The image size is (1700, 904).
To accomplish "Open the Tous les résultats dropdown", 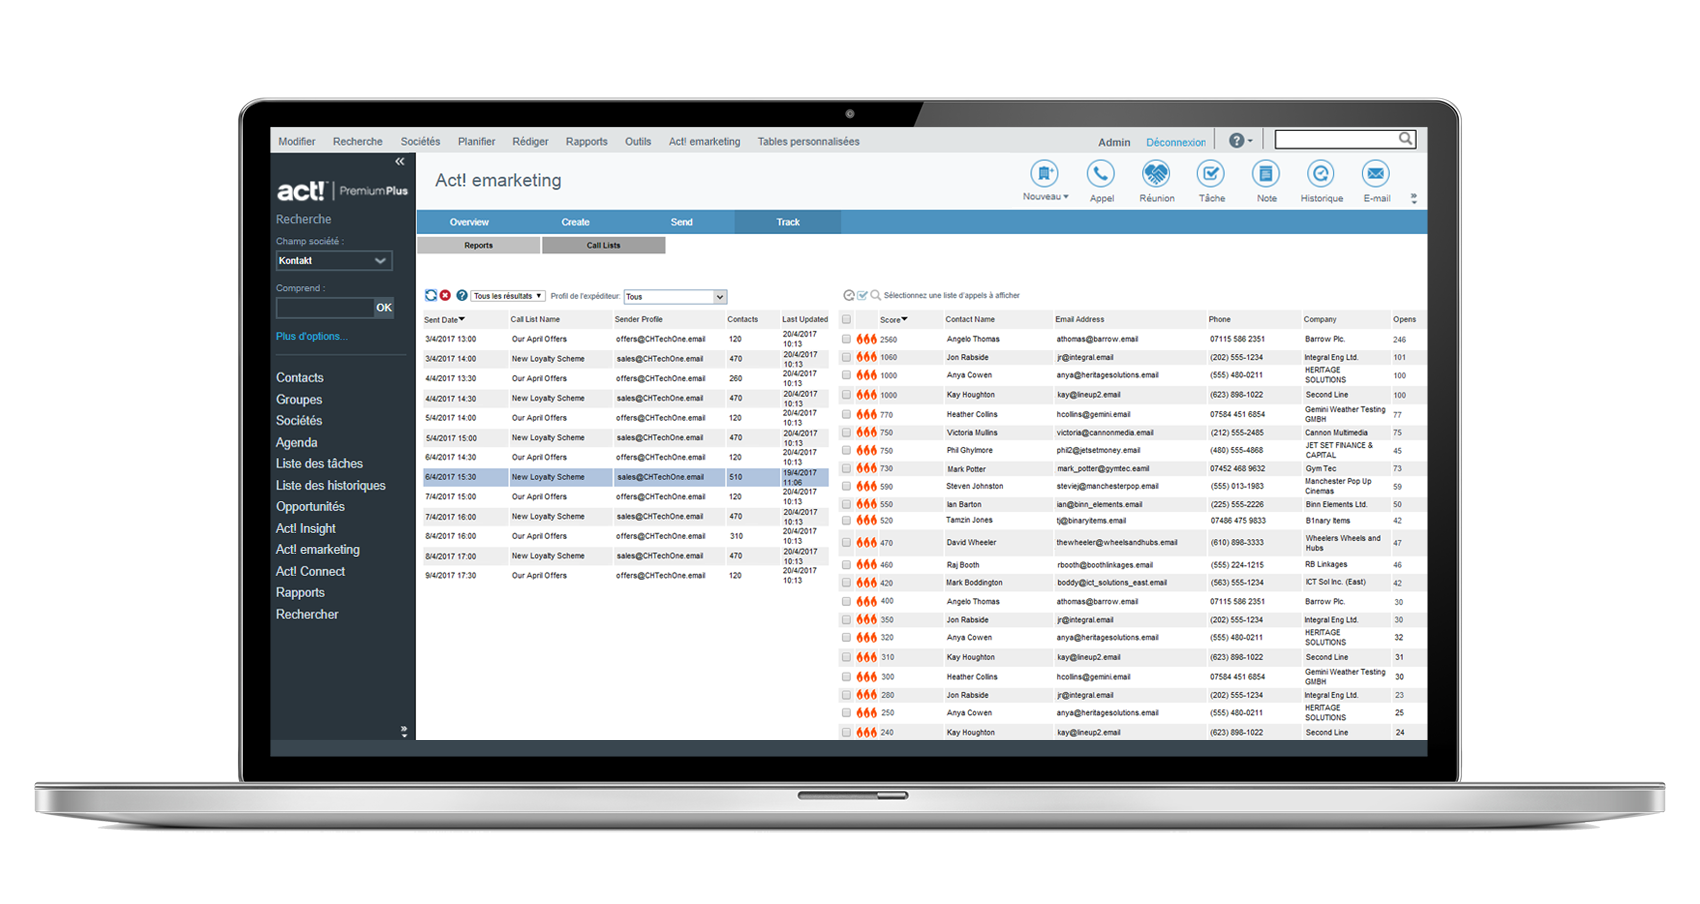I will [508, 296].
